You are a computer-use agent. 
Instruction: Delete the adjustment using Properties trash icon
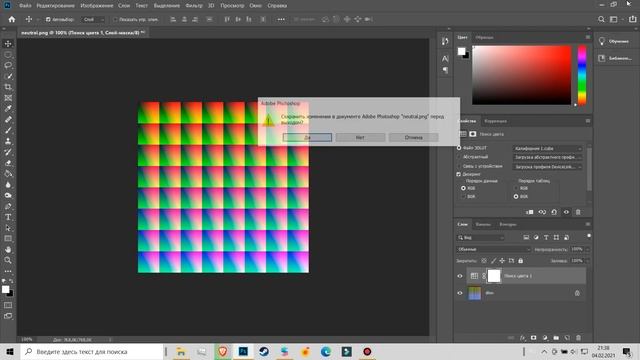pos(578,212)
